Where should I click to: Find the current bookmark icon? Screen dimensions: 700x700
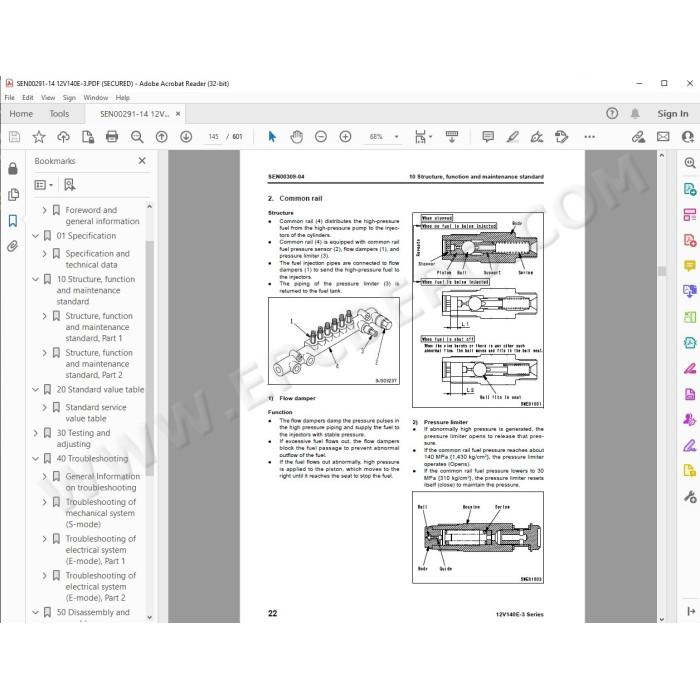[x=69, y=185]
